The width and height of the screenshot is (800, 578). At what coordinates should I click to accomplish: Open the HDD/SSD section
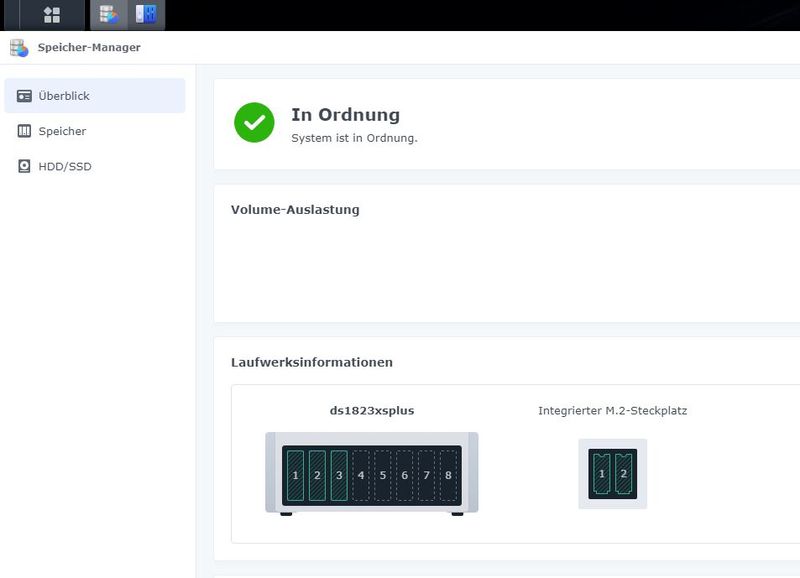pos(61,166)
